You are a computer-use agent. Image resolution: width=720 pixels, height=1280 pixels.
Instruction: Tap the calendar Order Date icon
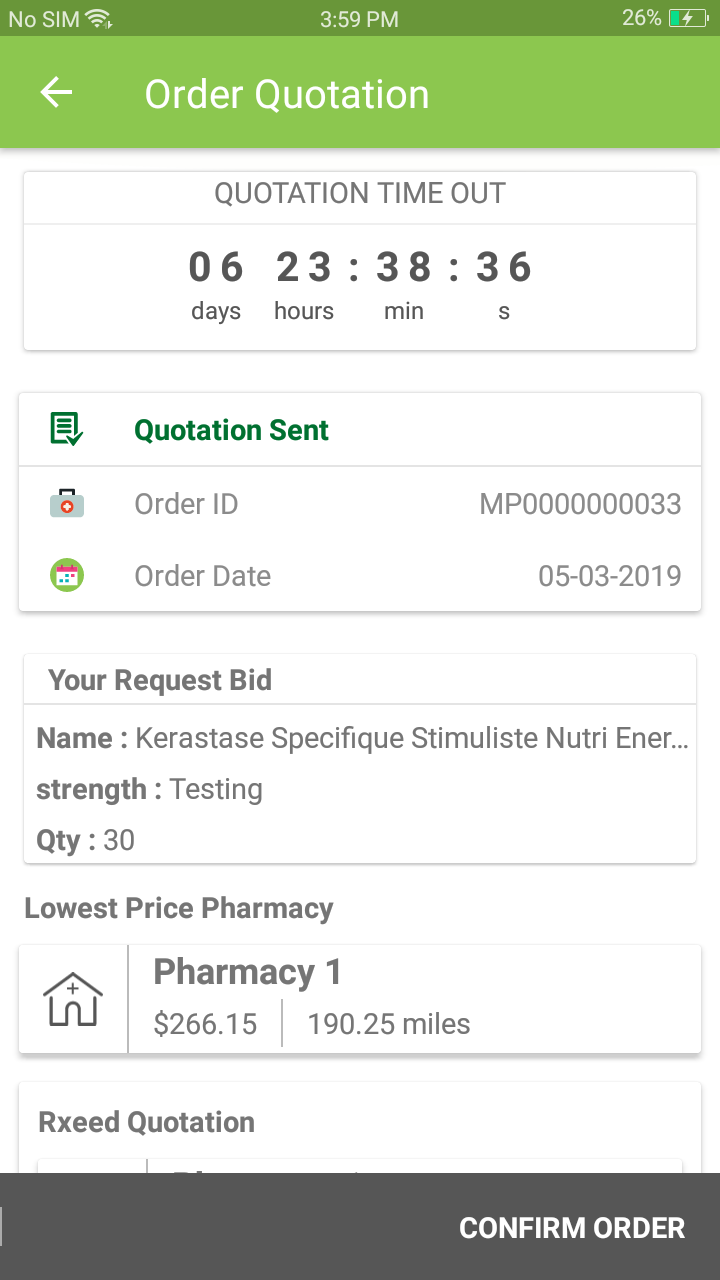tap(67, 576)
